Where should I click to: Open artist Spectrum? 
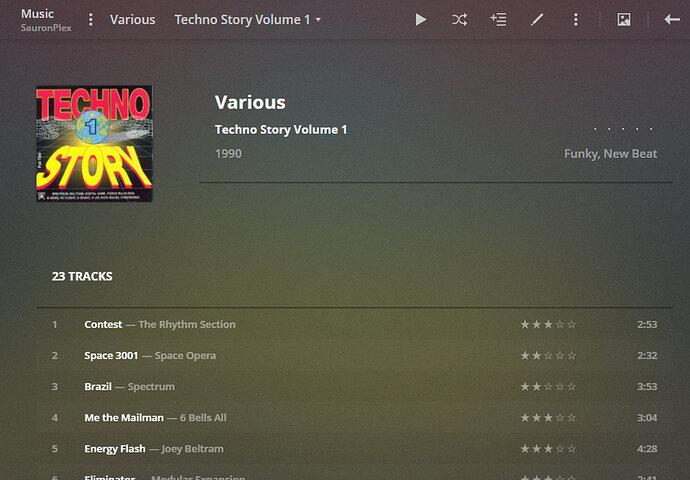coord(151,387)
